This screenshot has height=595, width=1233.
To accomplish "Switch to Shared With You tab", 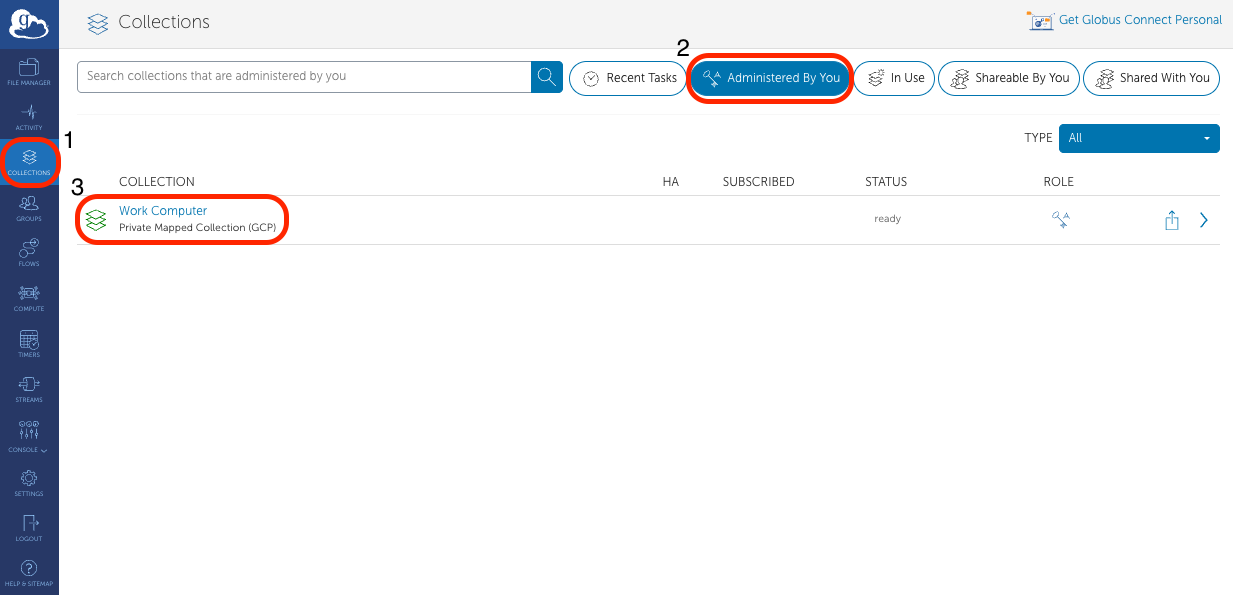I will (1151, 78).
